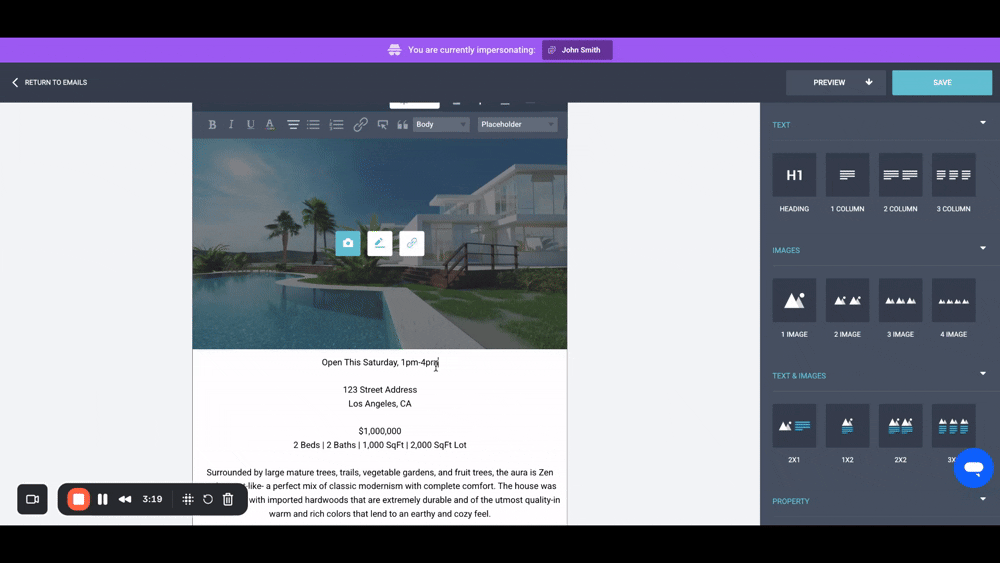Collapse the Text & Images section

point(983,374)
